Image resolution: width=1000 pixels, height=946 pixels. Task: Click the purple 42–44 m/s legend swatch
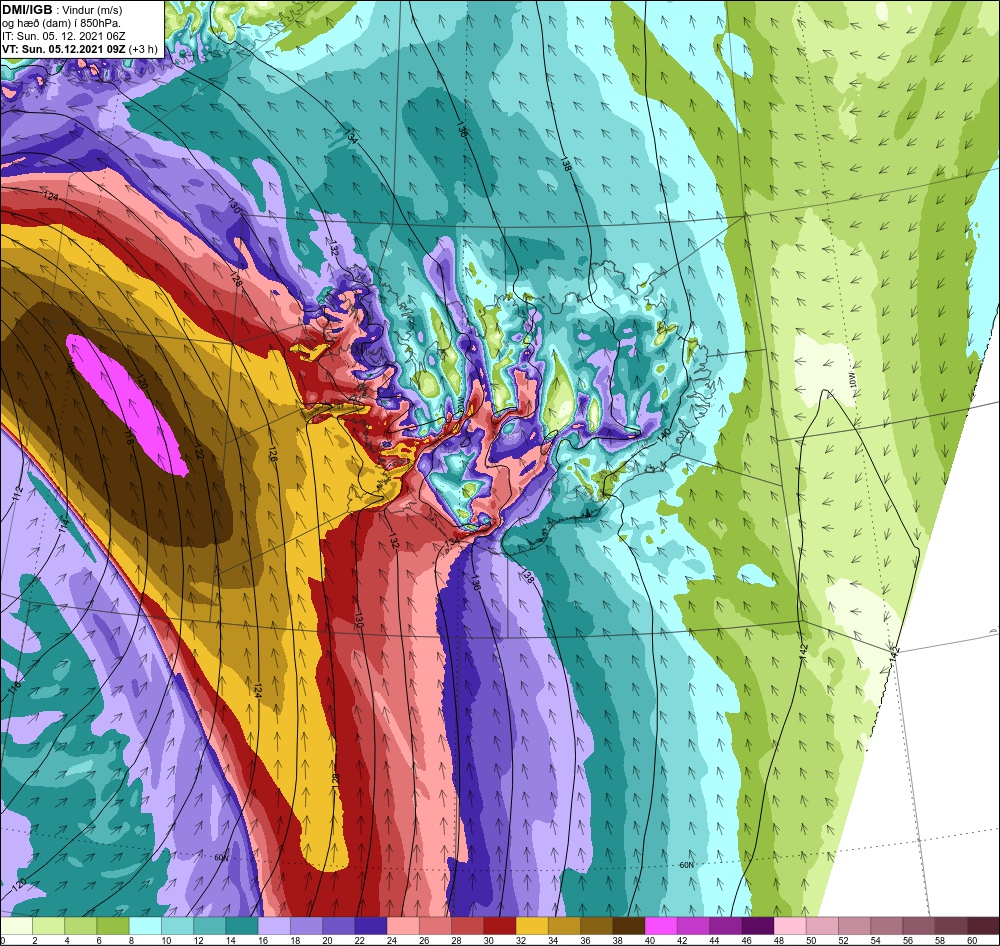point(693,925)
